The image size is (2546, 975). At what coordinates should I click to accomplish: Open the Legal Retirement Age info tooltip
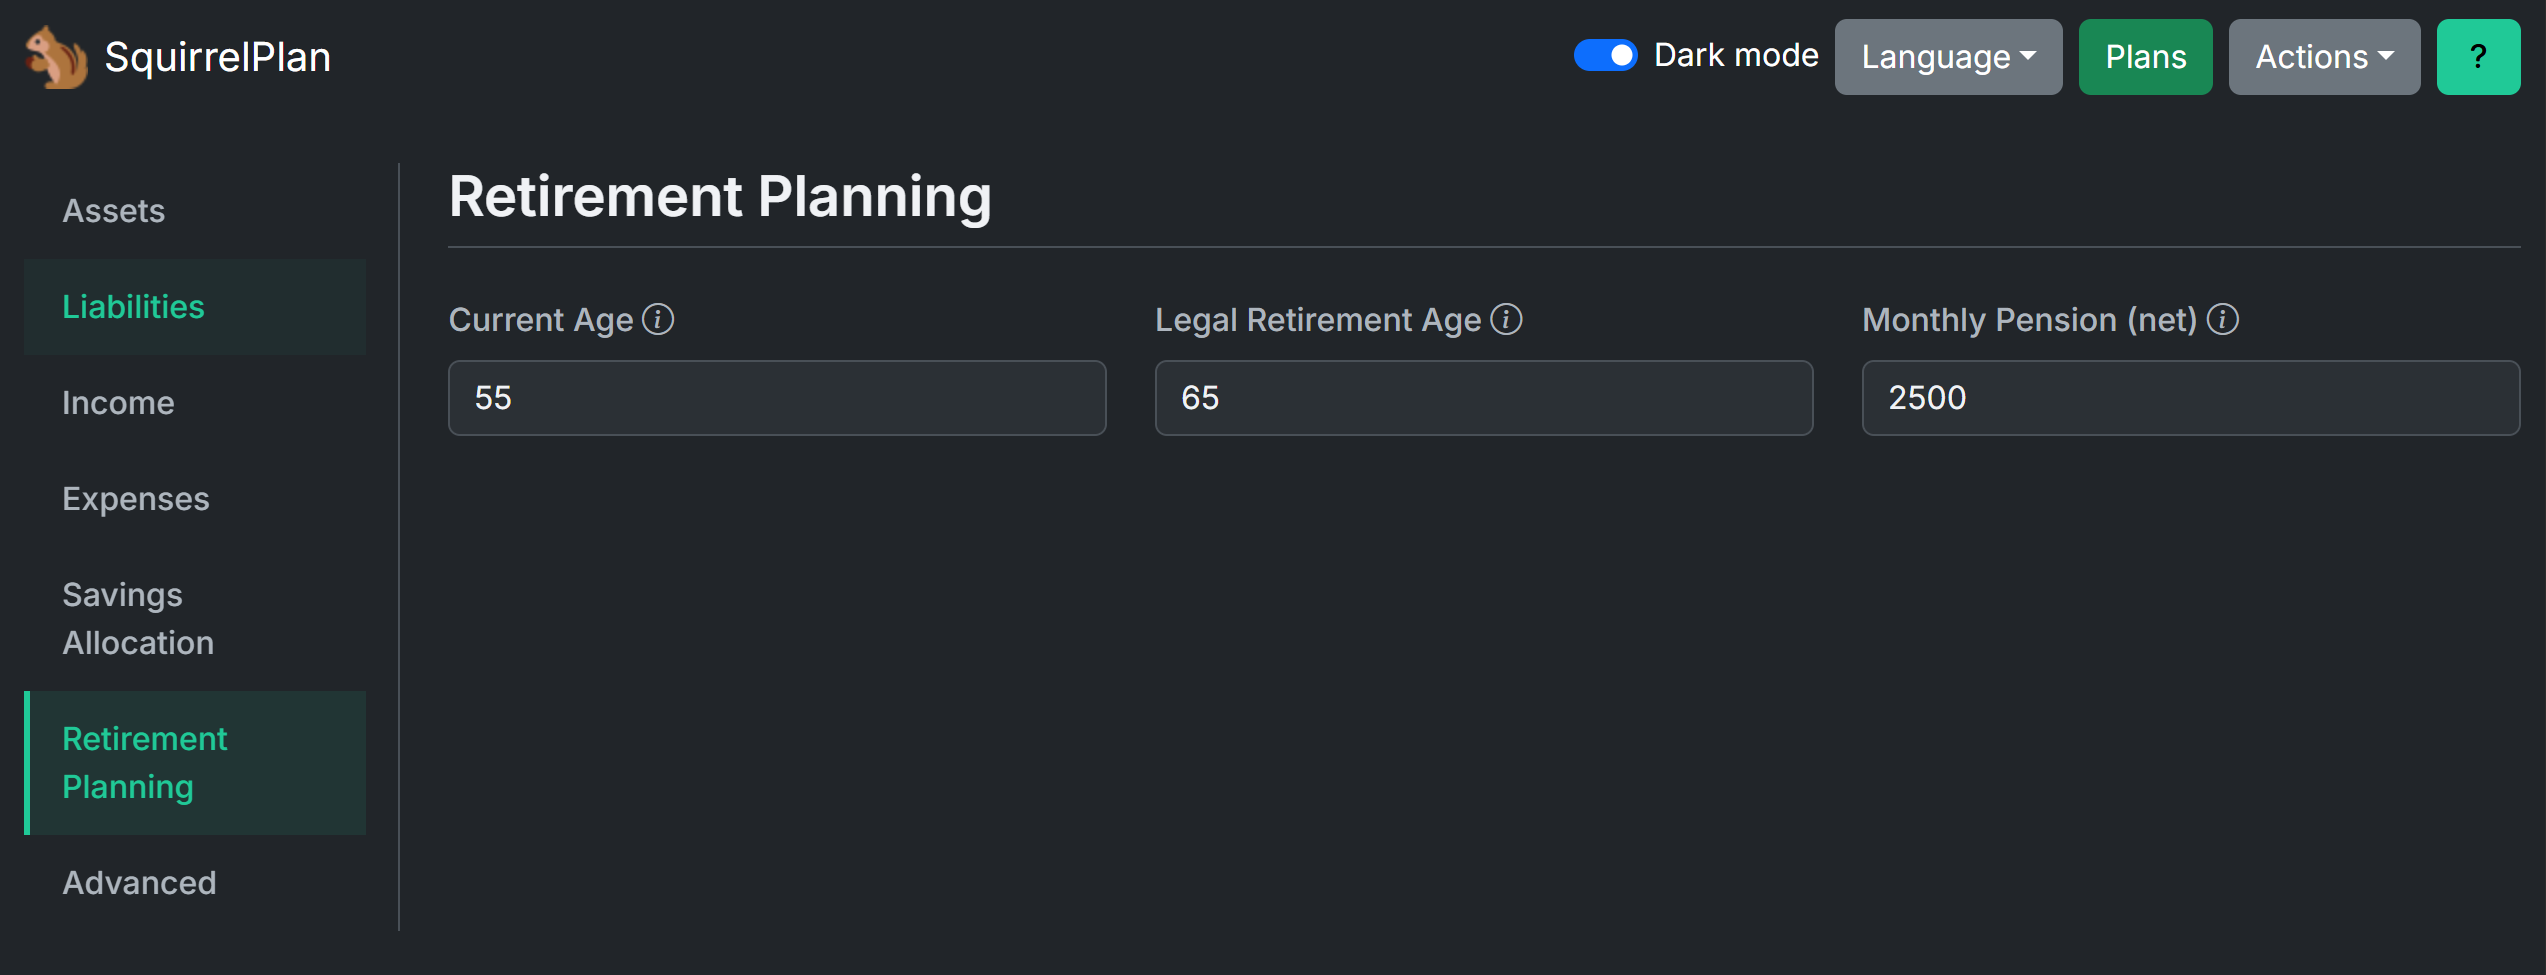point(1507,319)
